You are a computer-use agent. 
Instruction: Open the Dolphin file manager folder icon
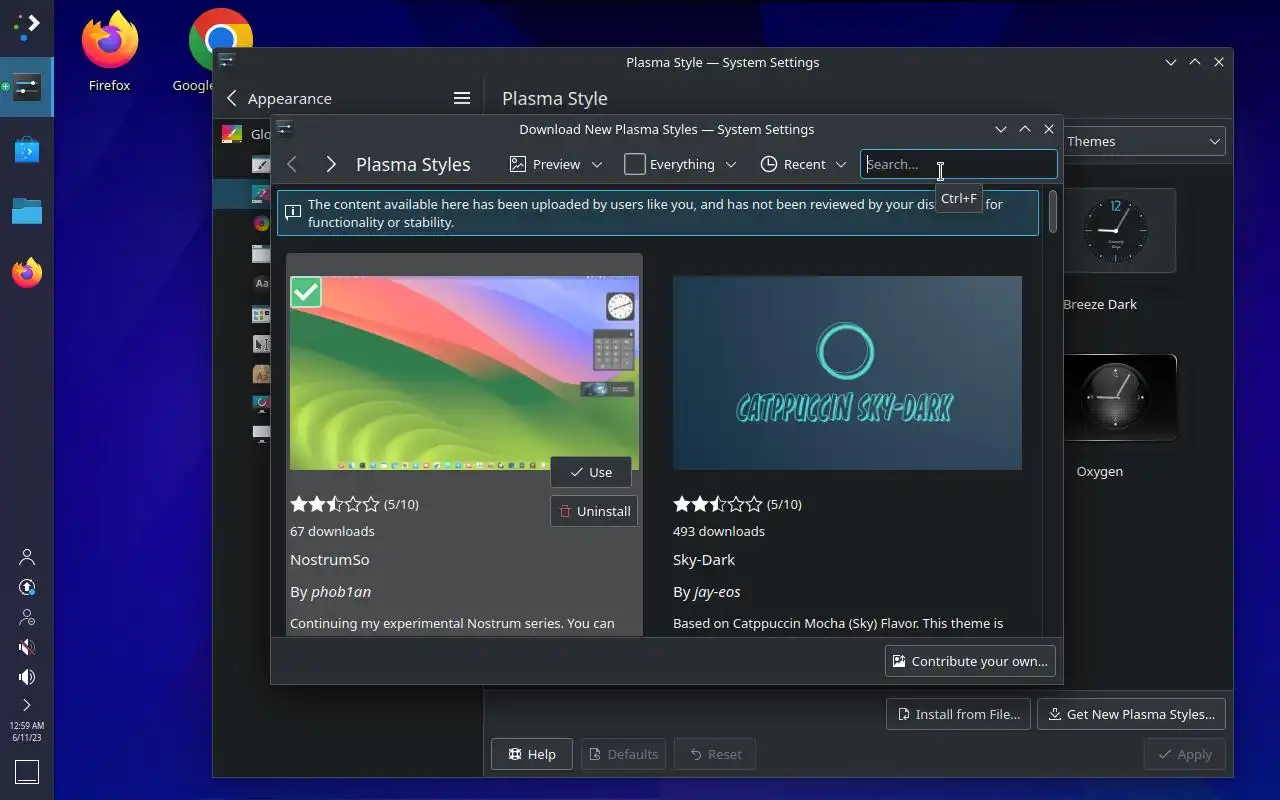coord(27,211)
